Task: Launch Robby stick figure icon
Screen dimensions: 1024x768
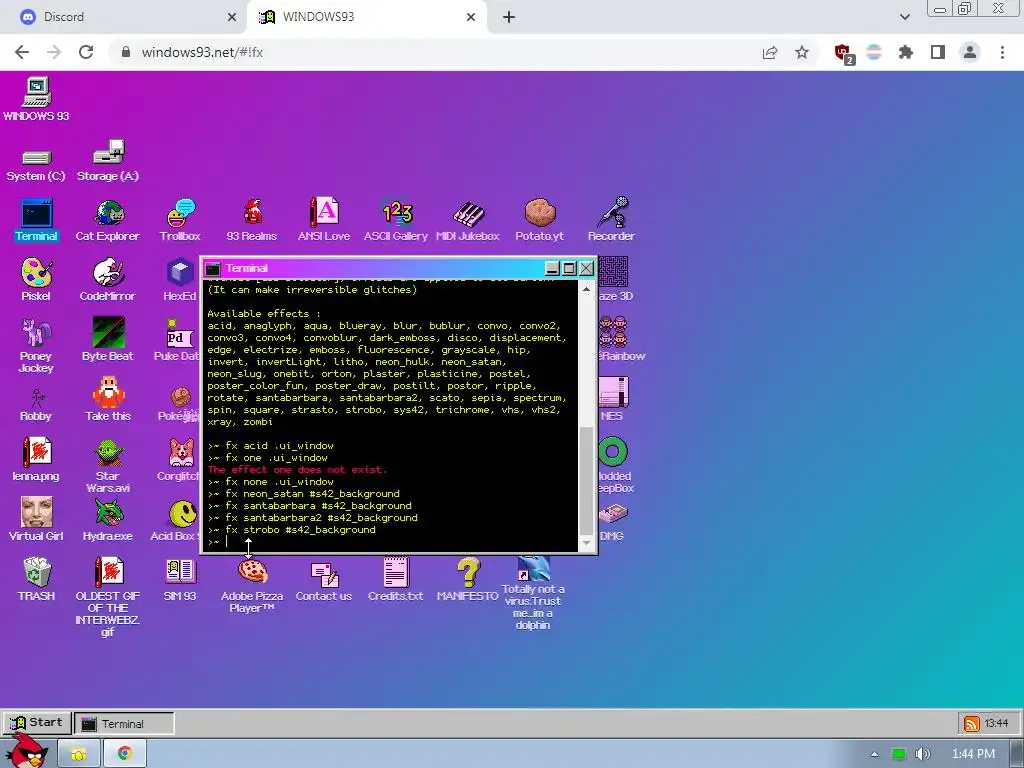Action: [x=37, y=405]
